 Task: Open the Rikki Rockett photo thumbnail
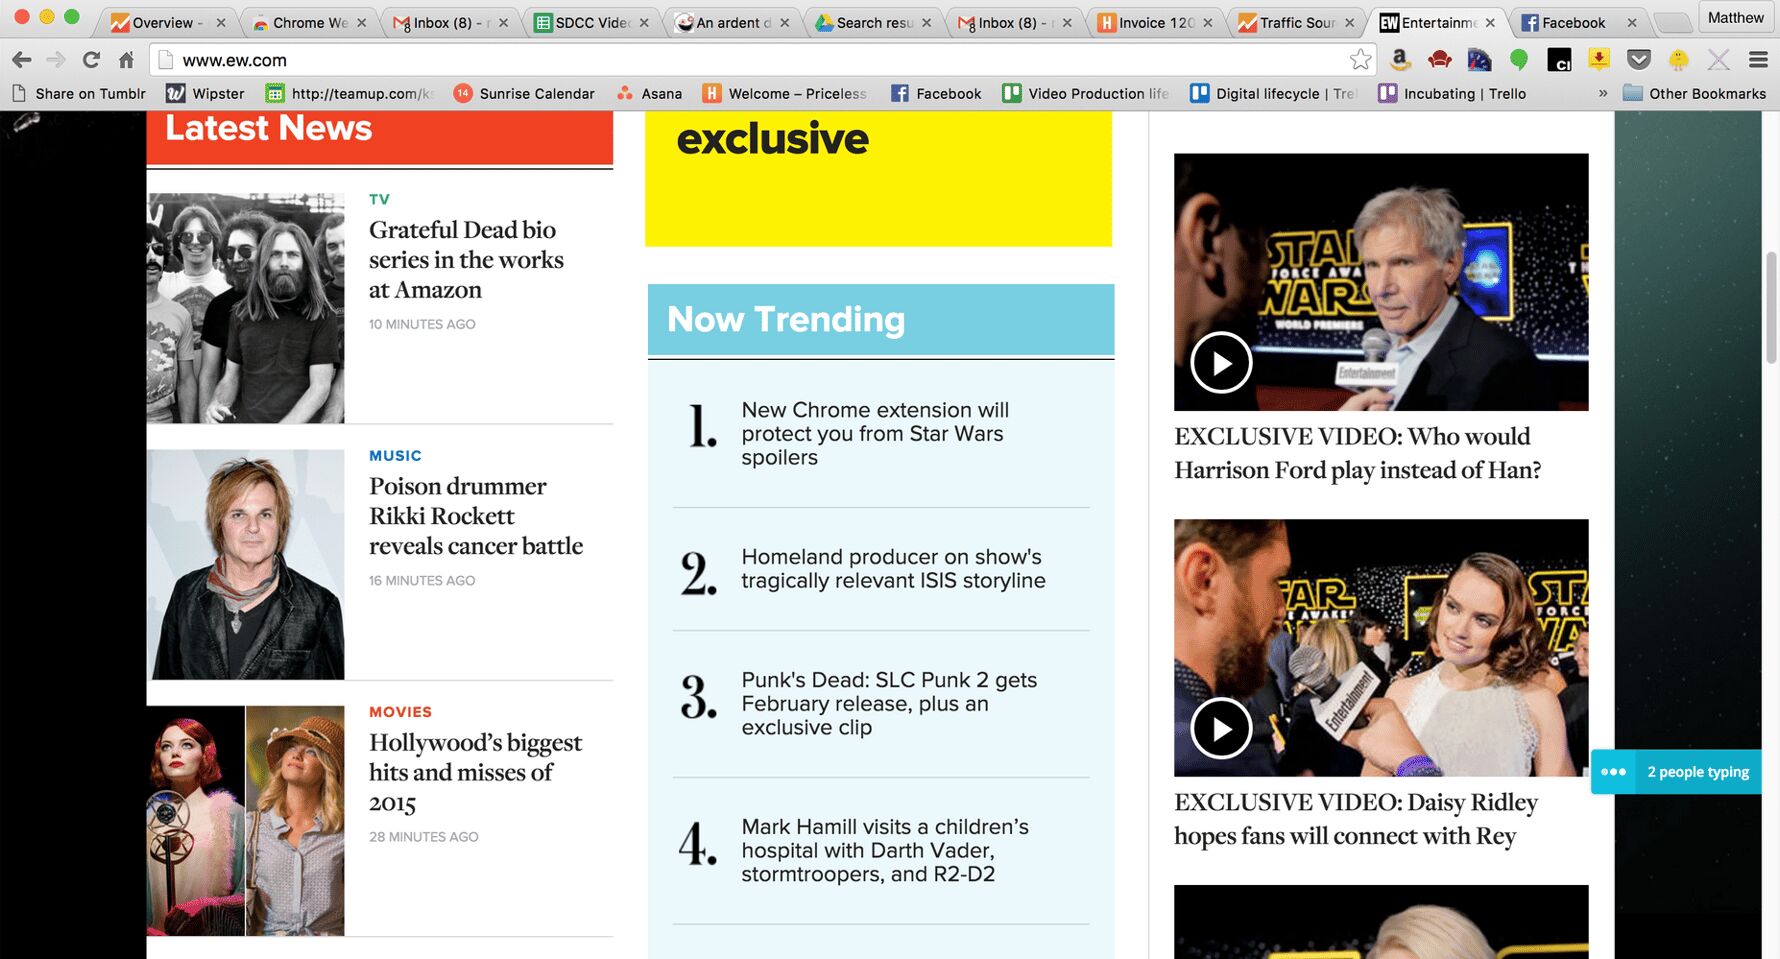coord(246,564)
